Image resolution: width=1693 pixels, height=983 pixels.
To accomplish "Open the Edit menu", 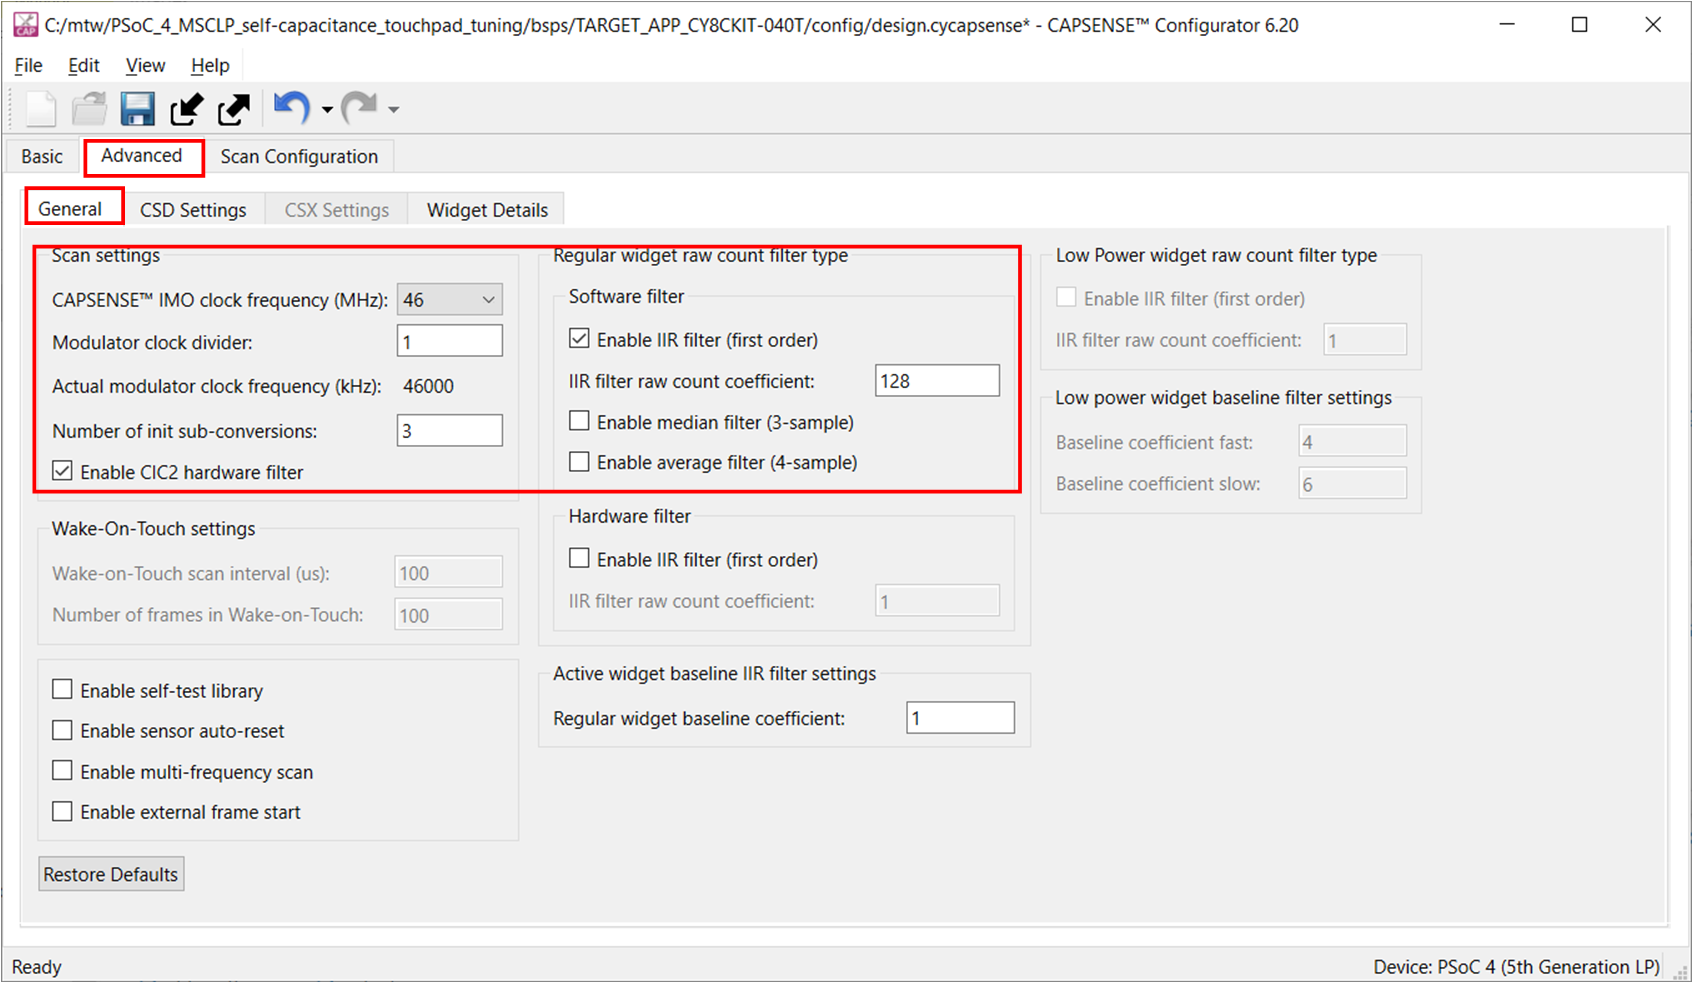I will (x=84, y=65).
